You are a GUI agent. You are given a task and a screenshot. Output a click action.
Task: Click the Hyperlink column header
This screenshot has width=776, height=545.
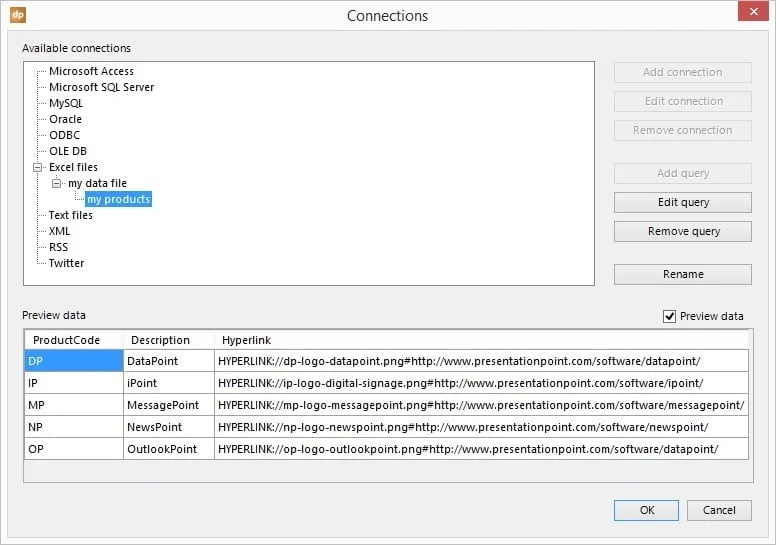[x=481, y=340]
